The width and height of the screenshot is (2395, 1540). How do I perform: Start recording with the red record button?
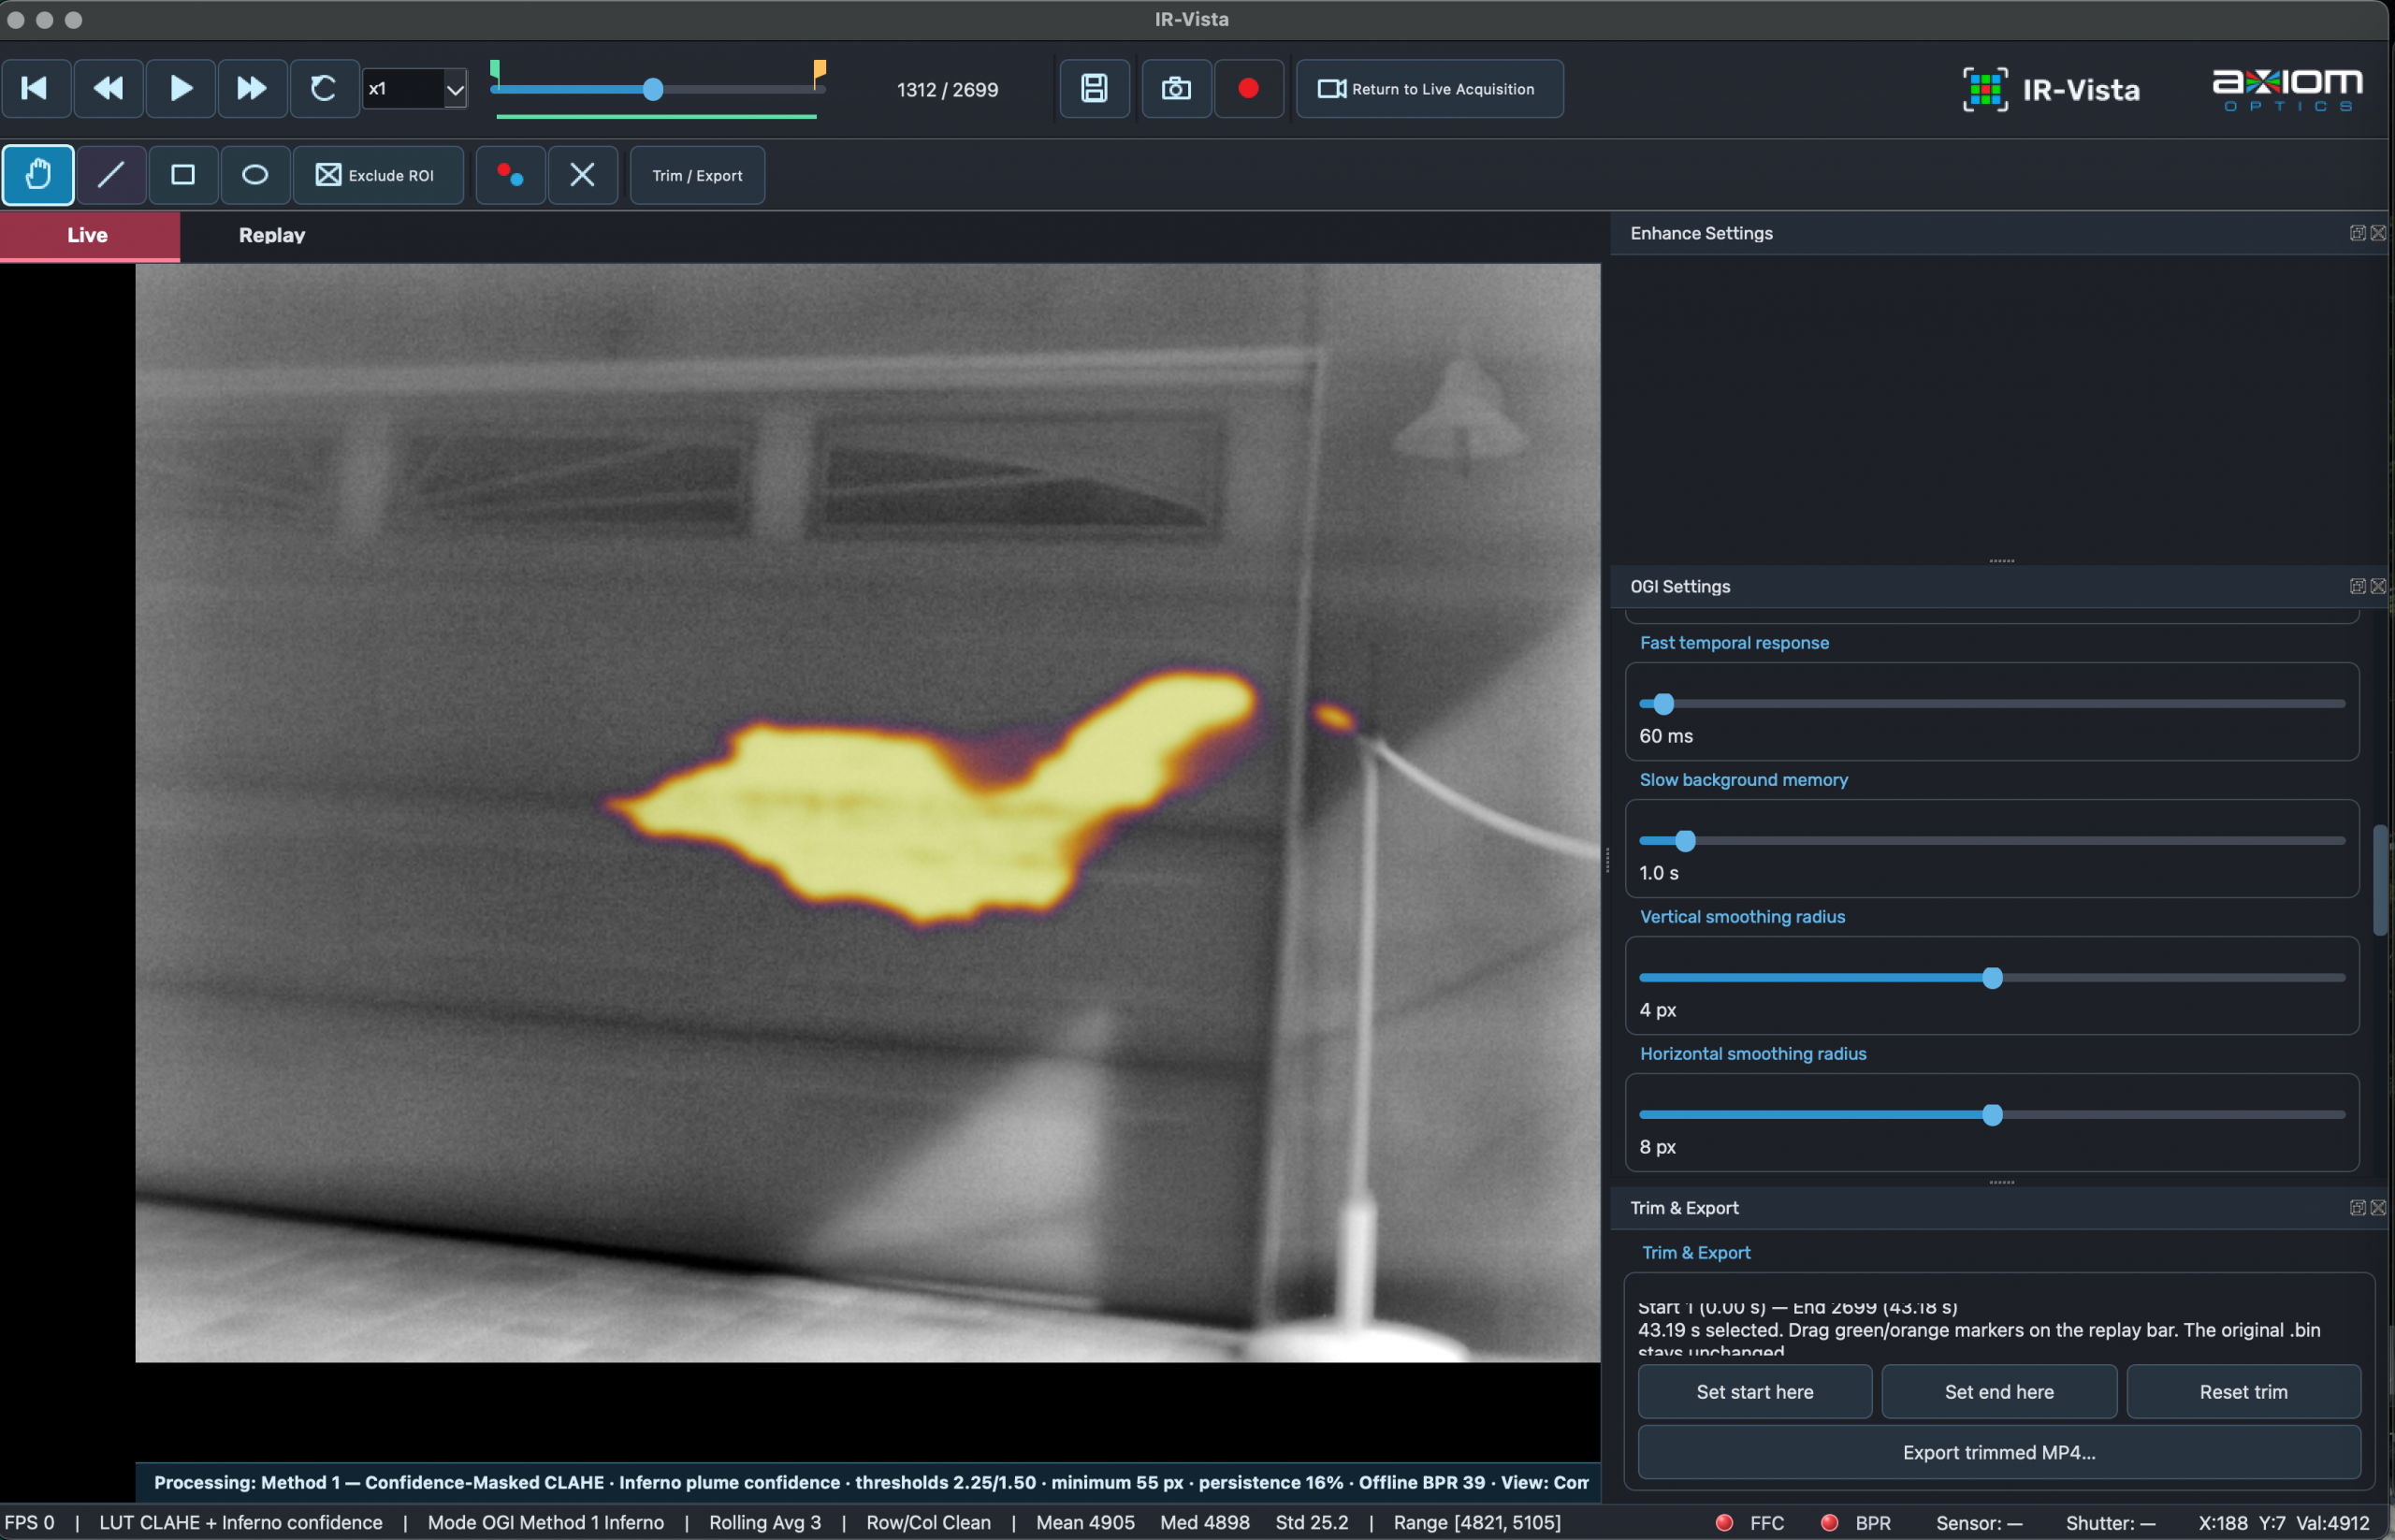point(1248,89)
